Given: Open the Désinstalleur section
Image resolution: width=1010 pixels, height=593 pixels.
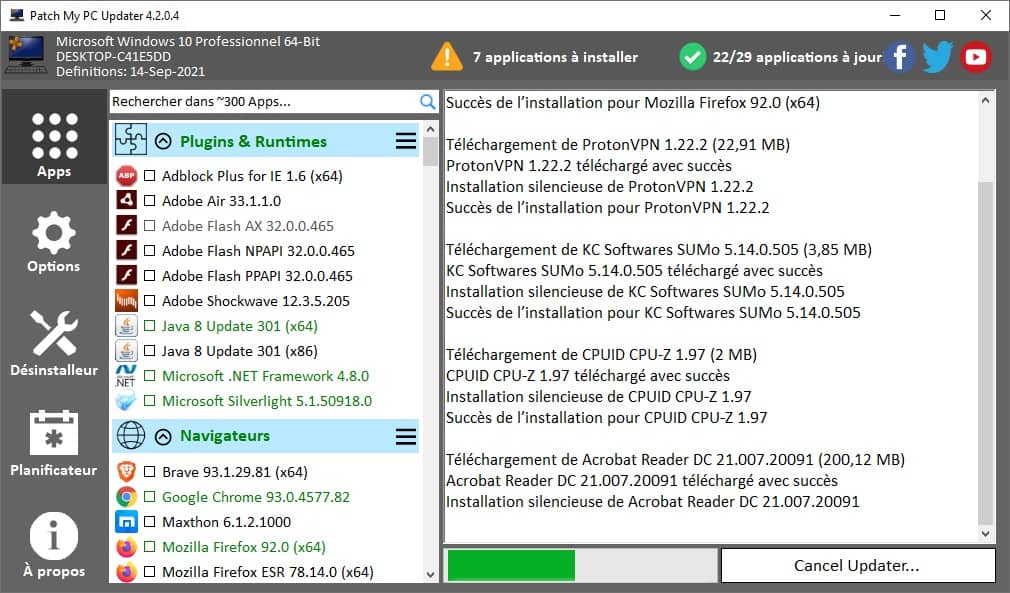Looking at the screenshot, I should pyautogui.click(x=54, y=343).
